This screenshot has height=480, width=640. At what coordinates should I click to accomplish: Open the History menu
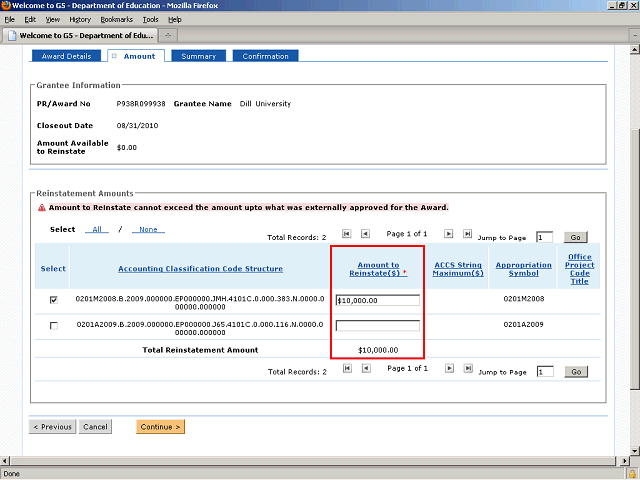[80, 19]
